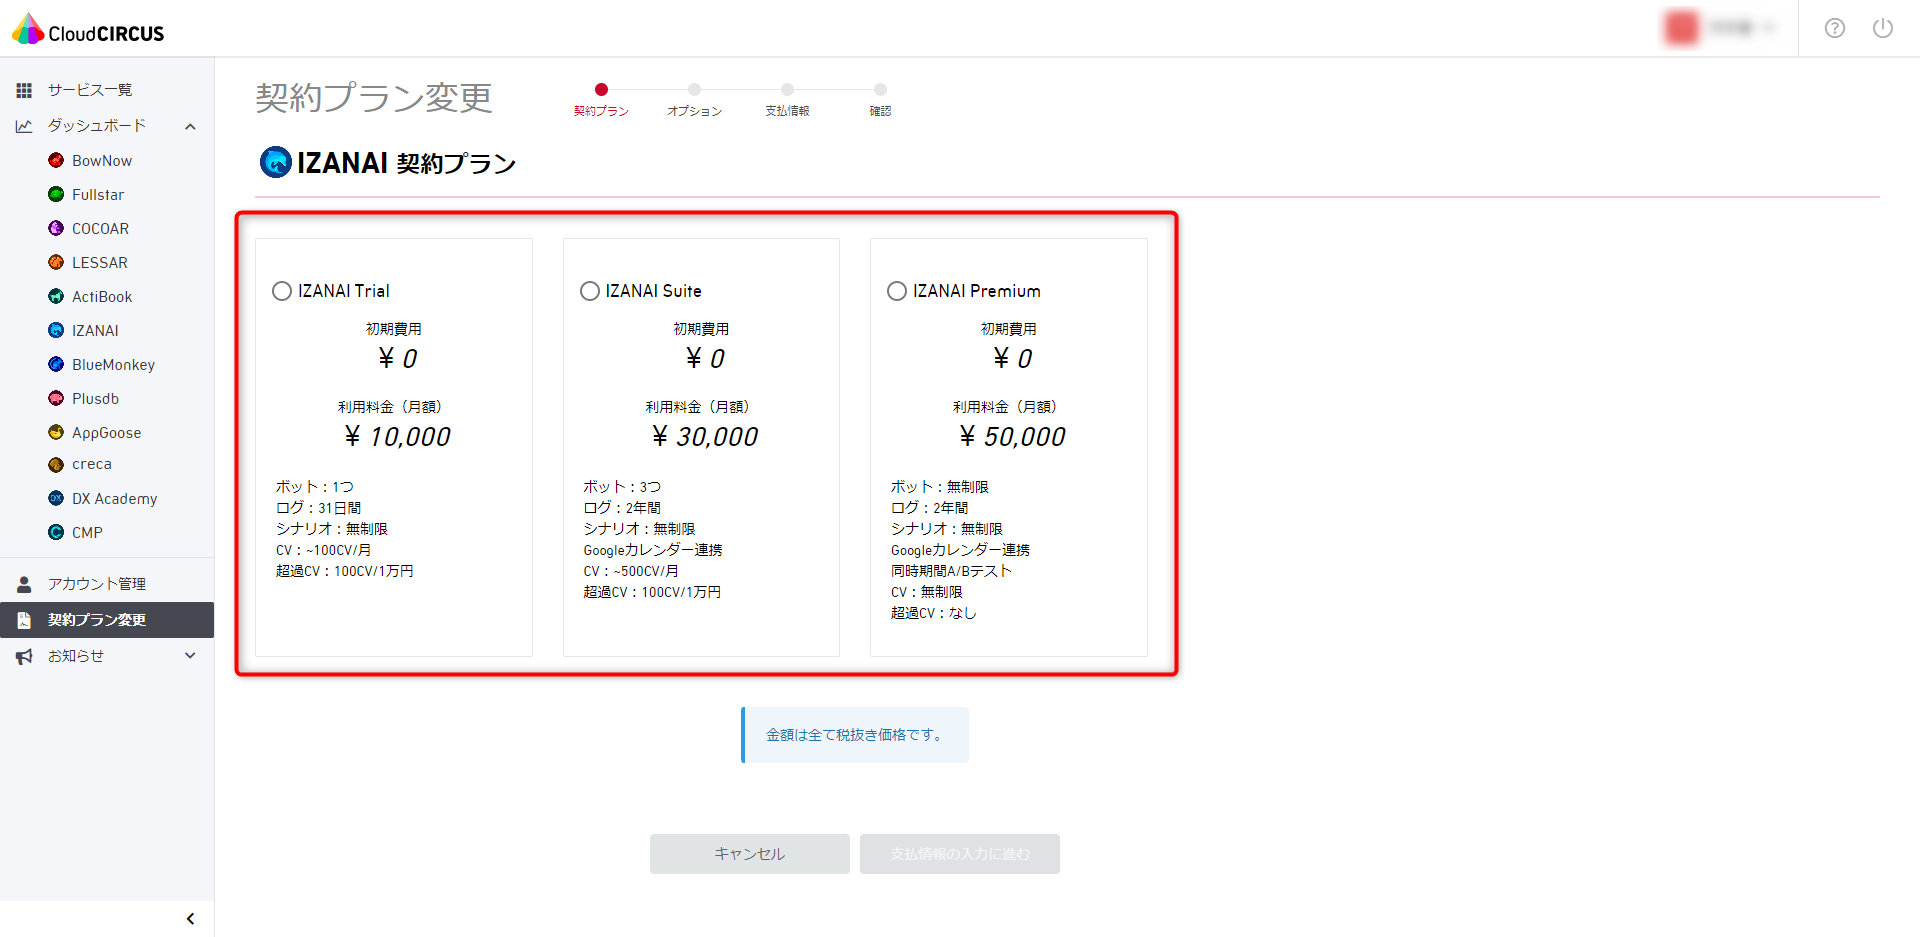Click the DX Academy product icon
The height and width of the screenshot is (937, 1920).
point(56,498)
